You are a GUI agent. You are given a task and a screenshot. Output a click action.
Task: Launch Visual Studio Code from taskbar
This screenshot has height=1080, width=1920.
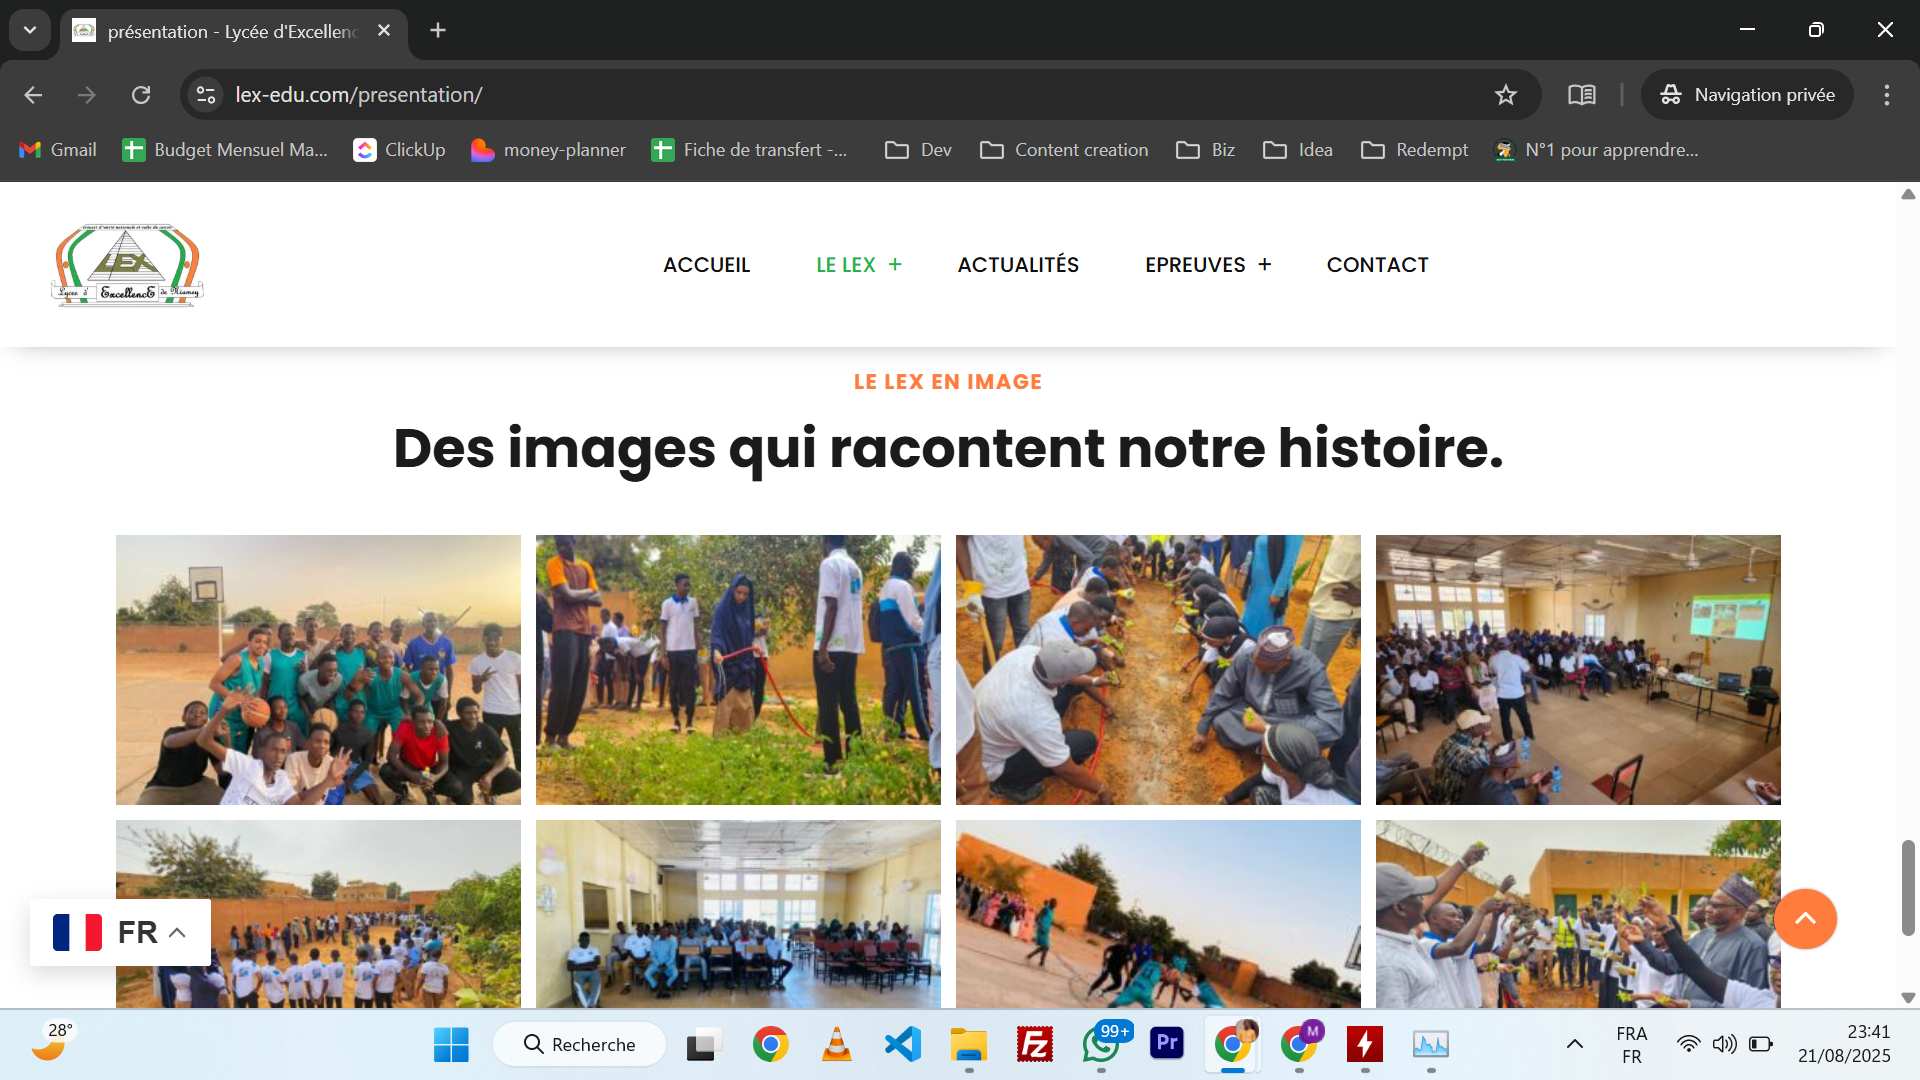pos(902,1044)
